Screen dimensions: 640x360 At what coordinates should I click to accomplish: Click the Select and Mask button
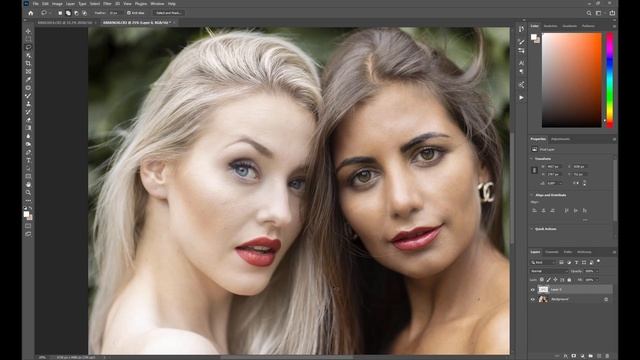pos(169,13)
